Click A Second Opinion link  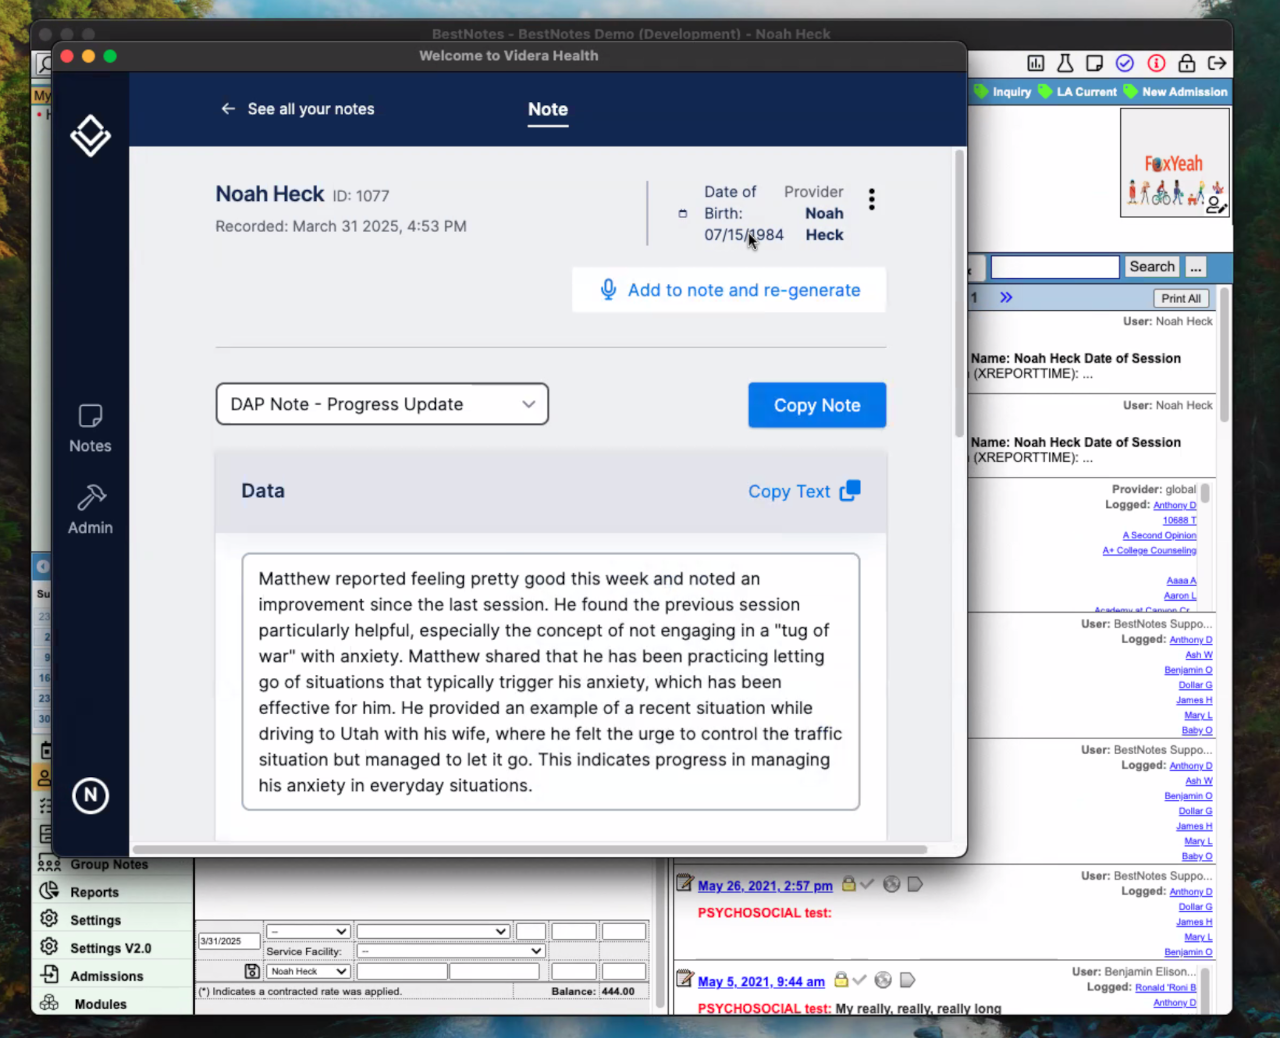click(1159, 535)
